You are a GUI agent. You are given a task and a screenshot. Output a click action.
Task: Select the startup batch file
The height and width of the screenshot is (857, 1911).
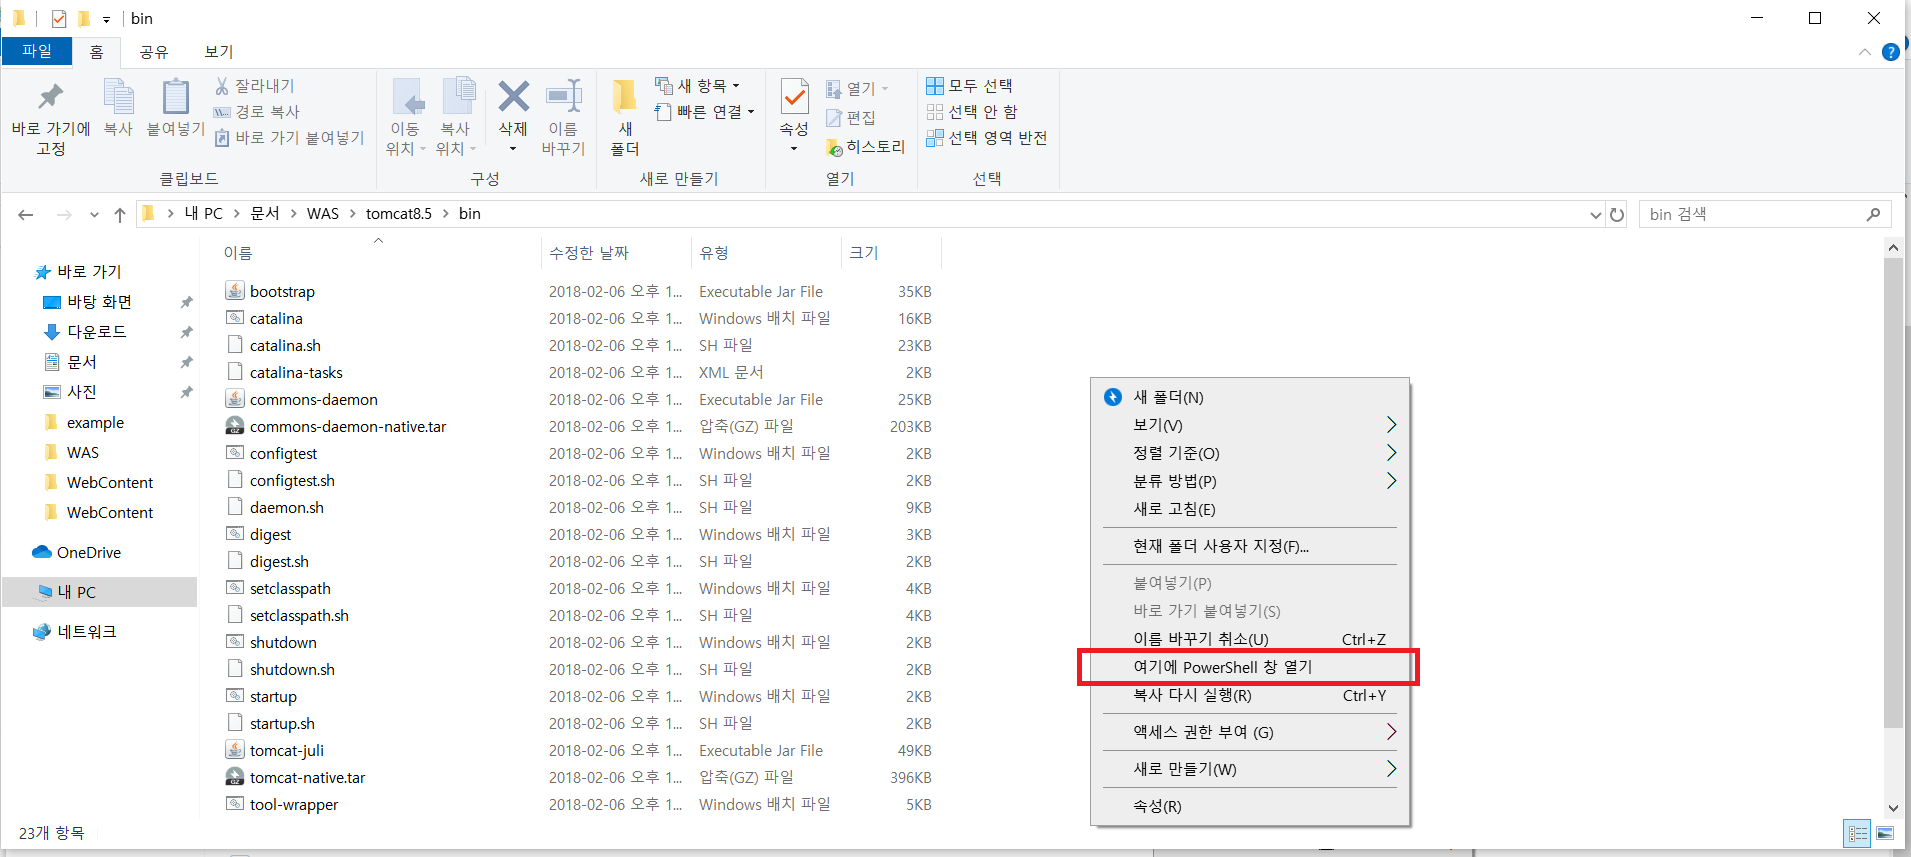pos(273,696)
